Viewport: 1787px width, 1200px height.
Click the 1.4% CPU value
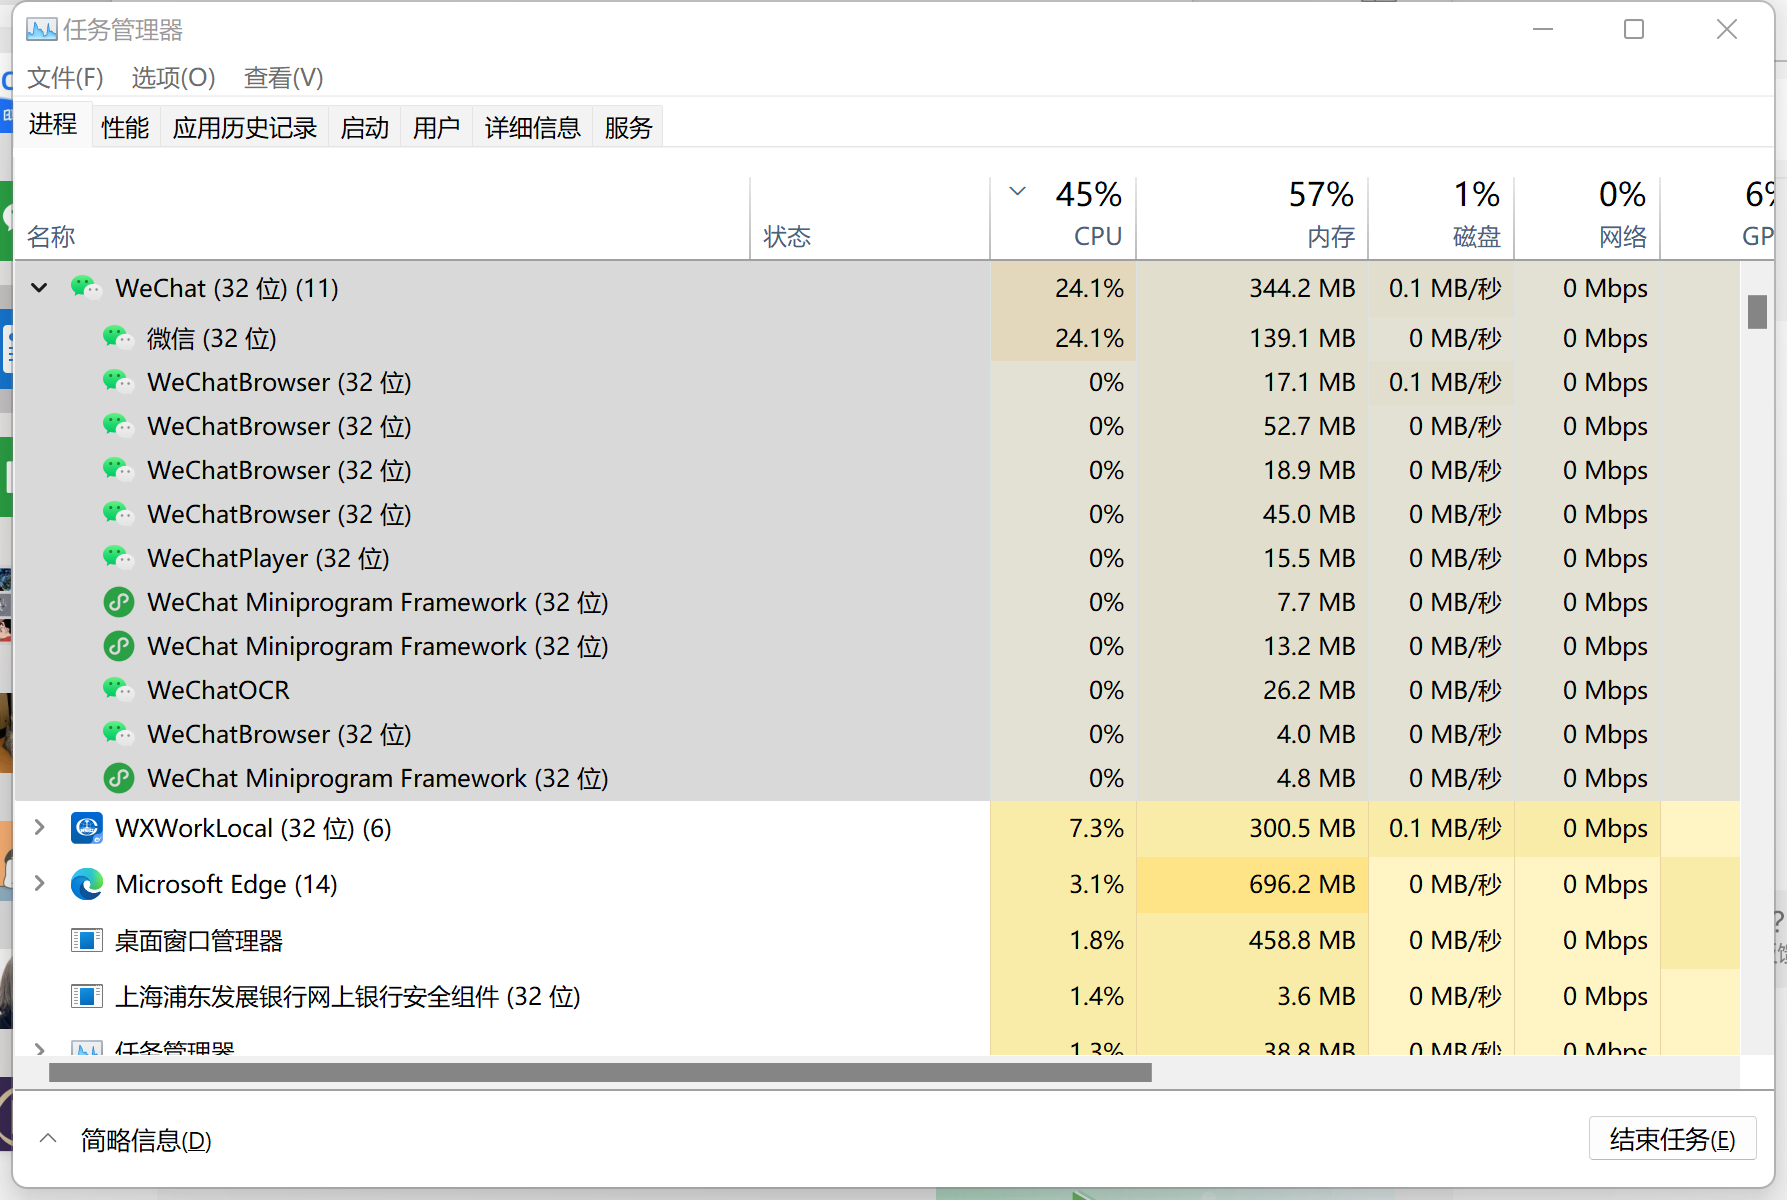pyautogui.click(x=1096, y=996)
